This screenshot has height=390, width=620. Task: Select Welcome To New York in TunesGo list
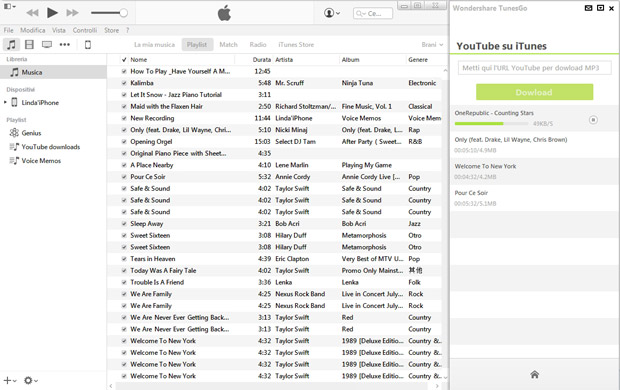535,171
